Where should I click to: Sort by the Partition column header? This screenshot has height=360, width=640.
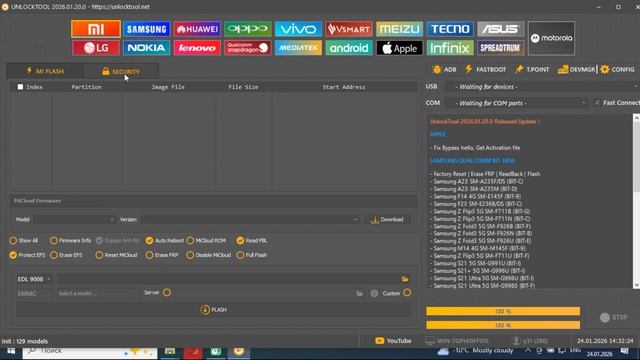(86, 87)
